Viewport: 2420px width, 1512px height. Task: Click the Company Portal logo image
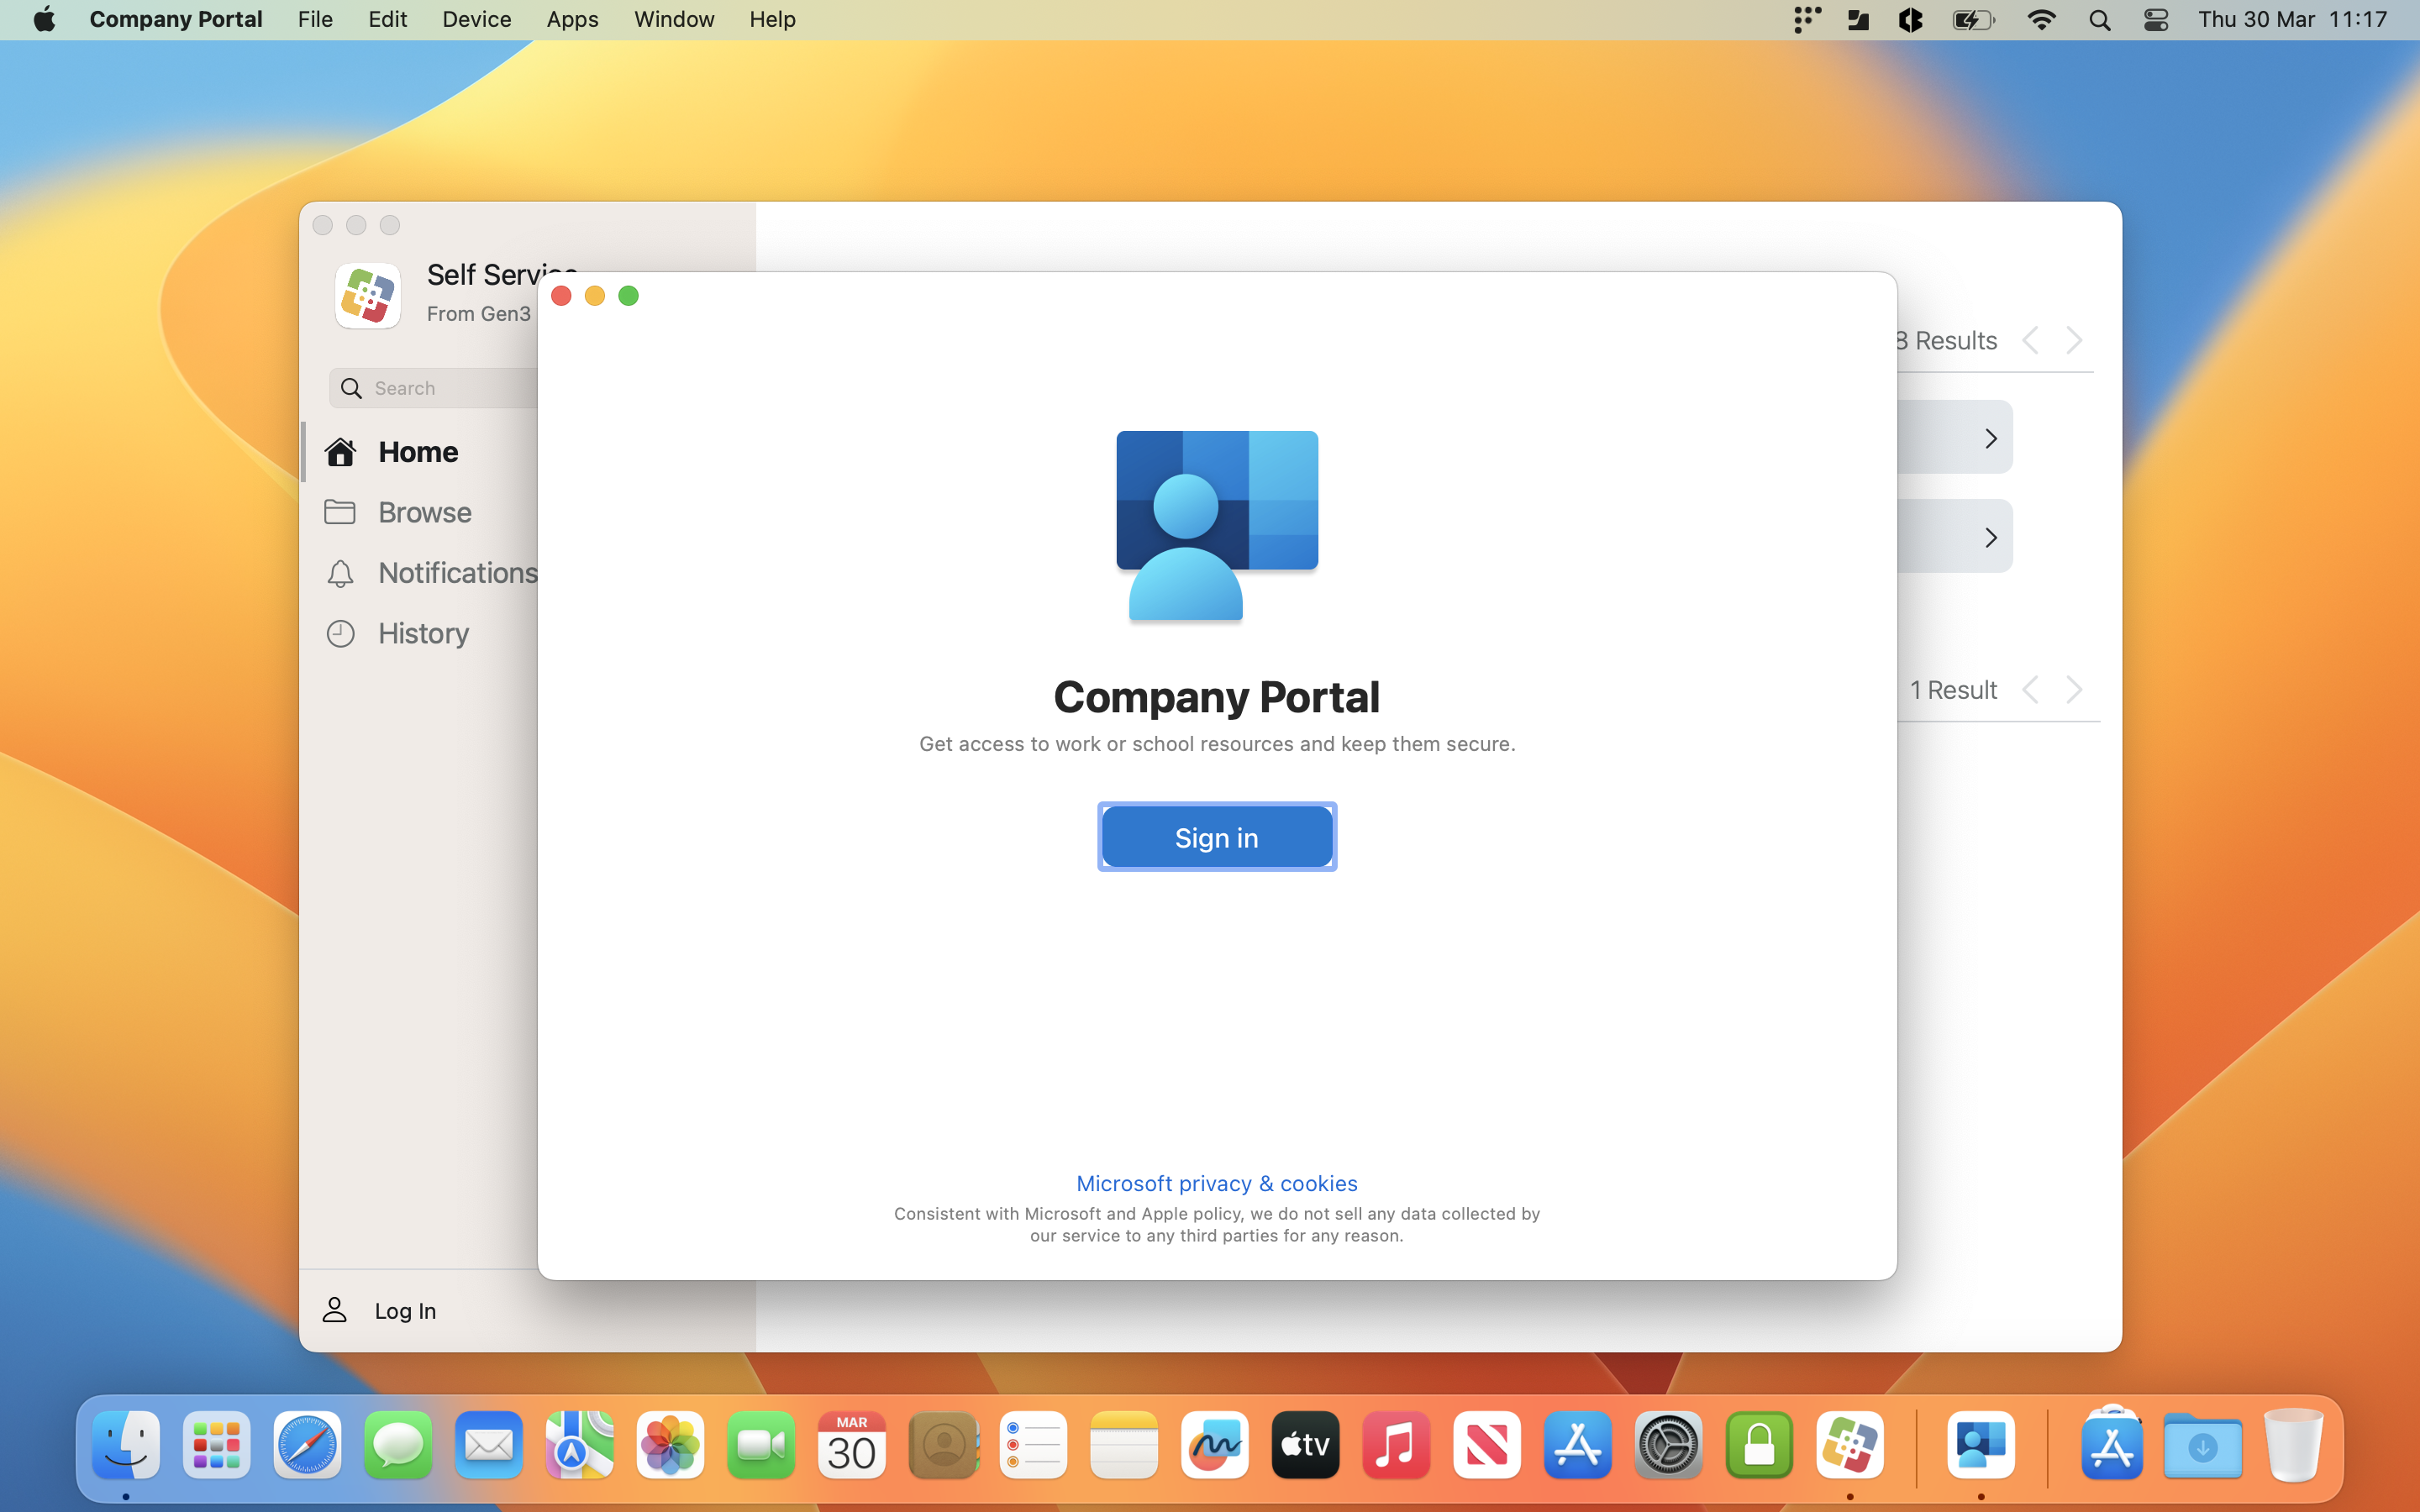(x=1216, y=526)
